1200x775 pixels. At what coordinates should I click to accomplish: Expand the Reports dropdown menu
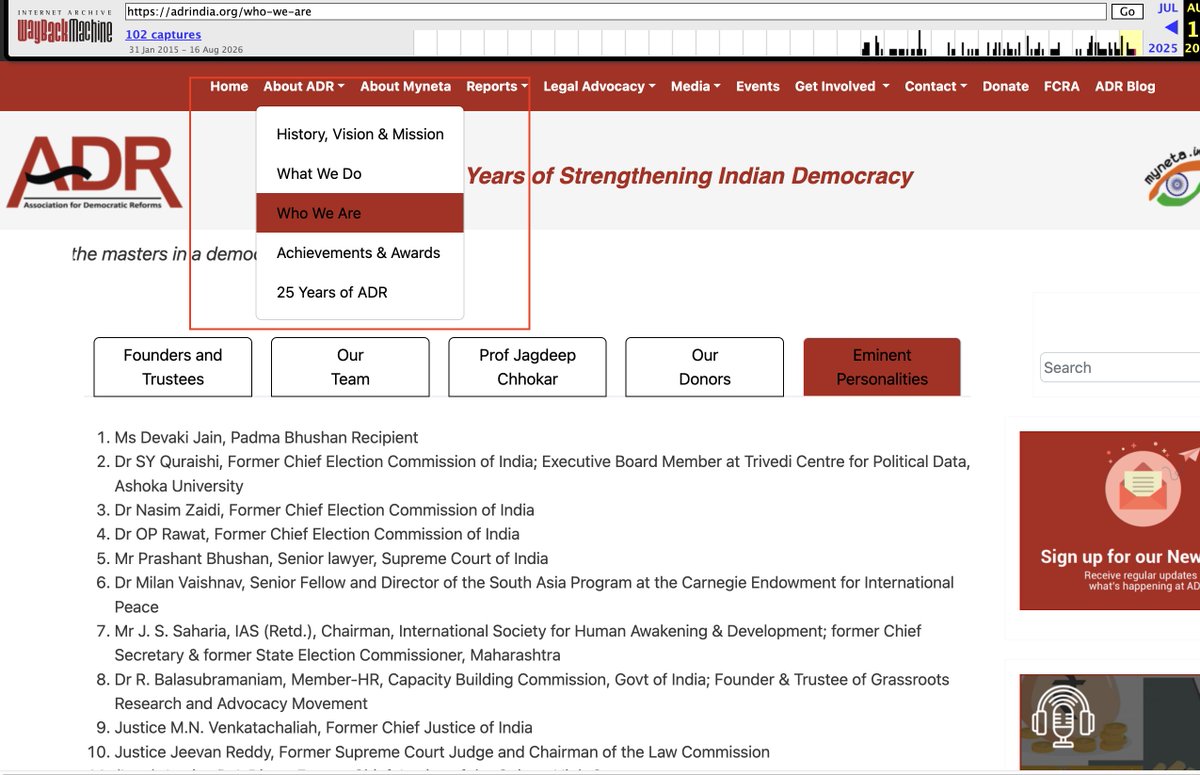point(497,86)
